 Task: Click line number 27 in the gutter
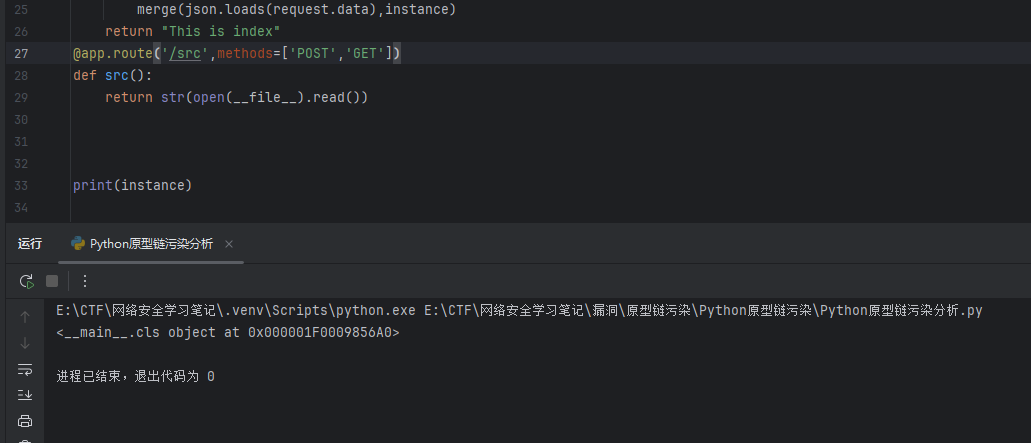[22, 53]
